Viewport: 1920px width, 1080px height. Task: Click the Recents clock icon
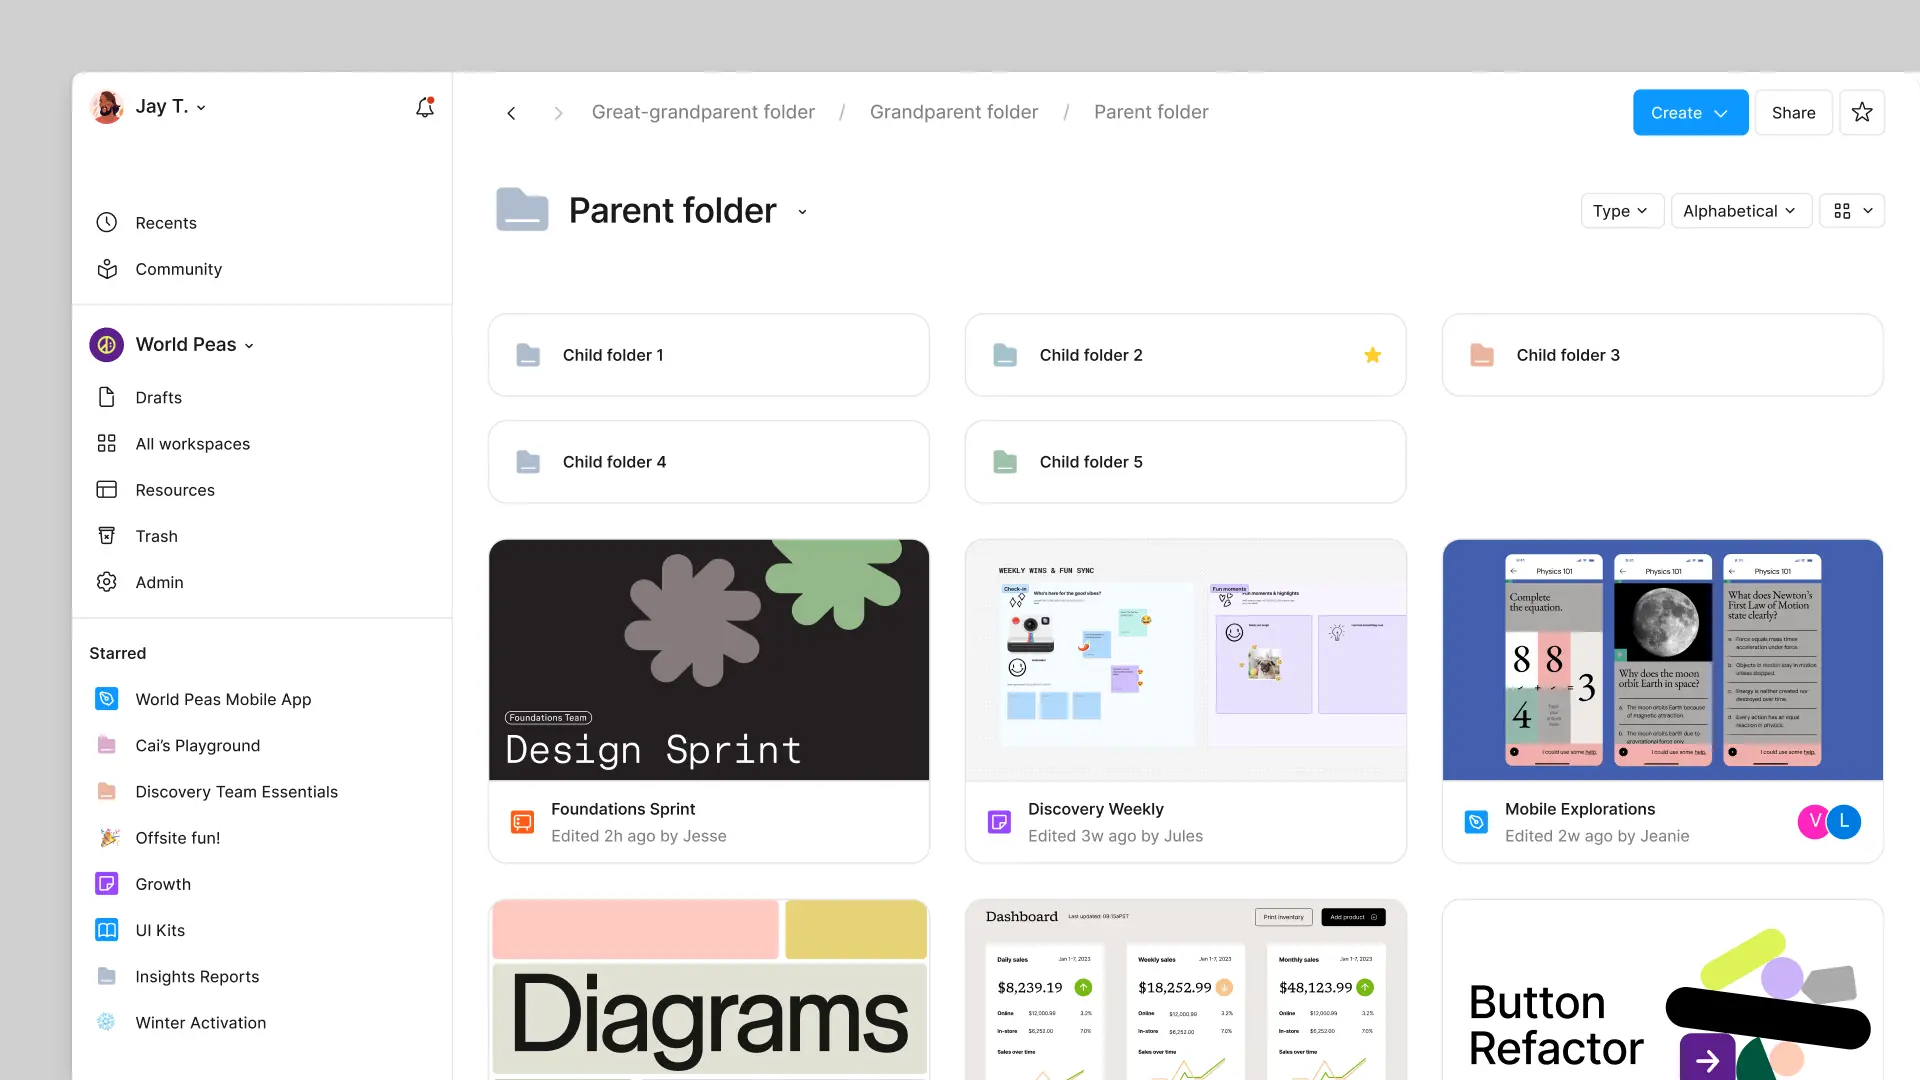coord(107,222)
